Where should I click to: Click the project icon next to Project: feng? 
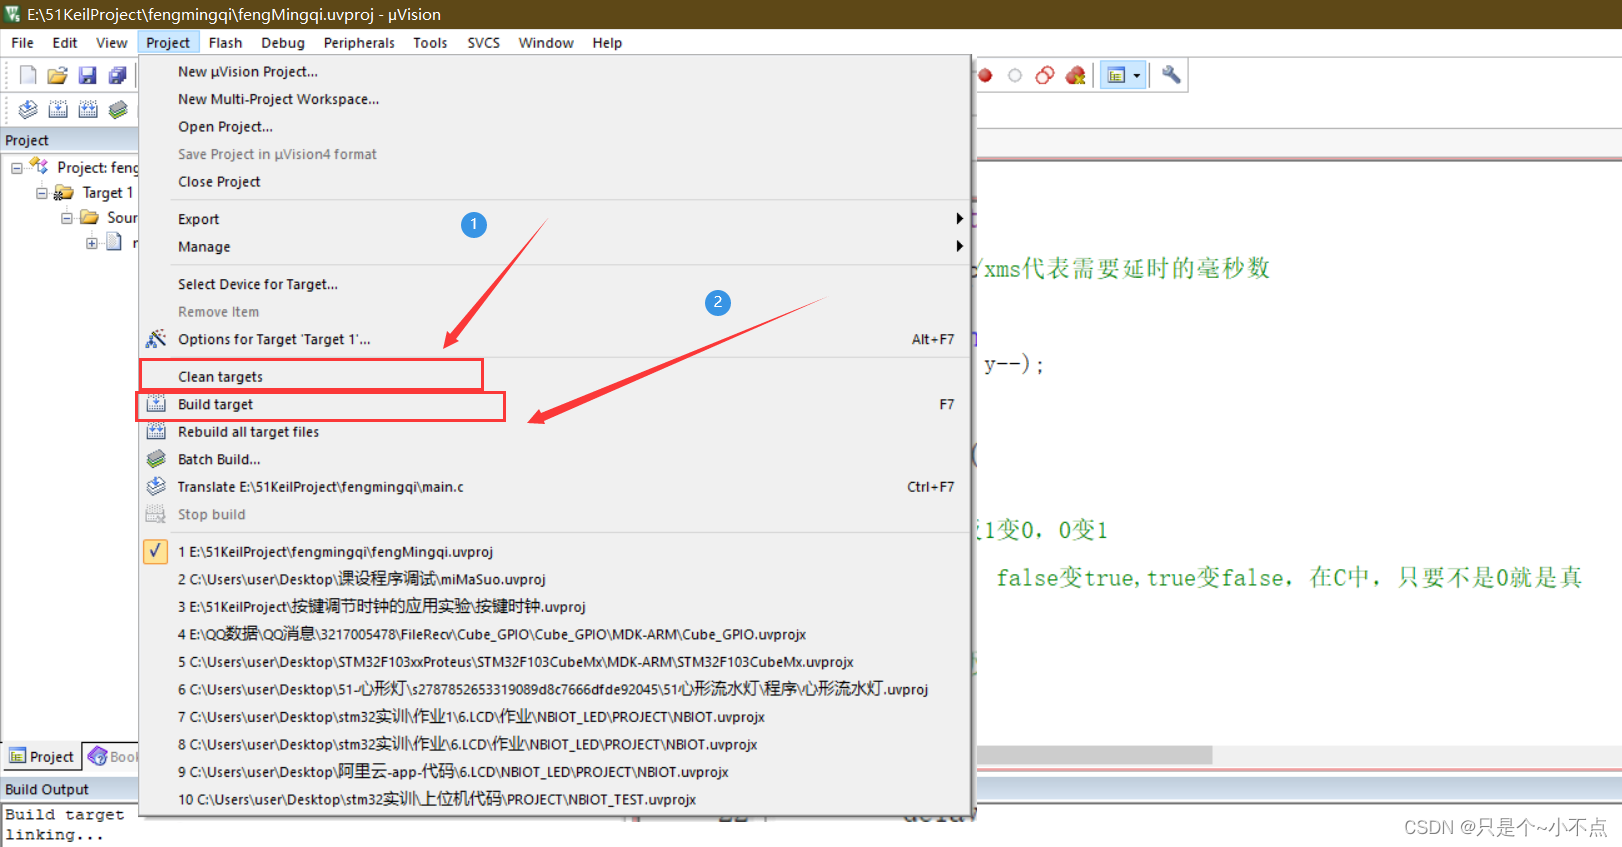coord(39,166)
